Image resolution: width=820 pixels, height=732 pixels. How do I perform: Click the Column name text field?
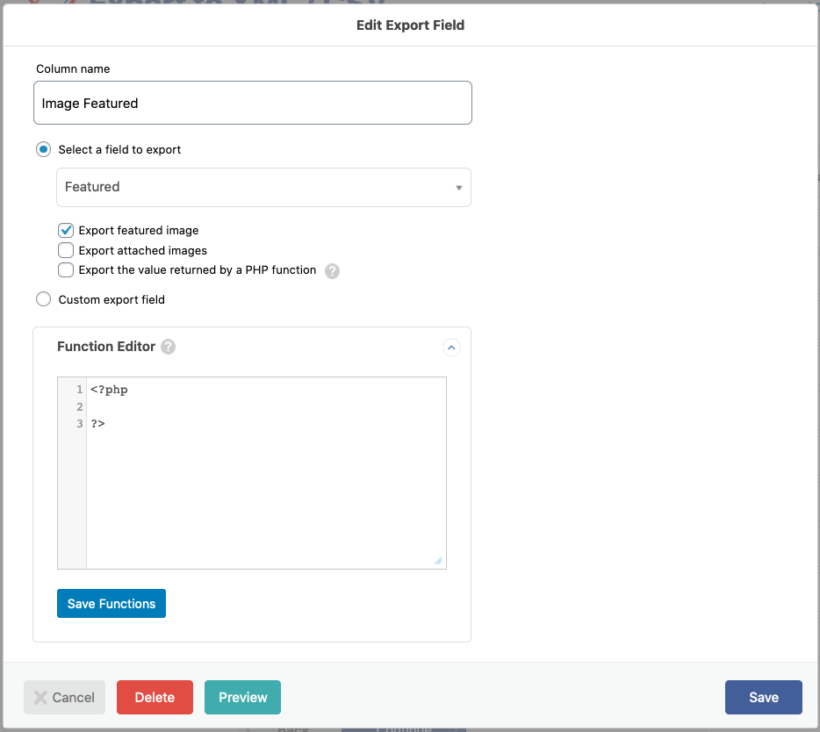coord(252,103)
